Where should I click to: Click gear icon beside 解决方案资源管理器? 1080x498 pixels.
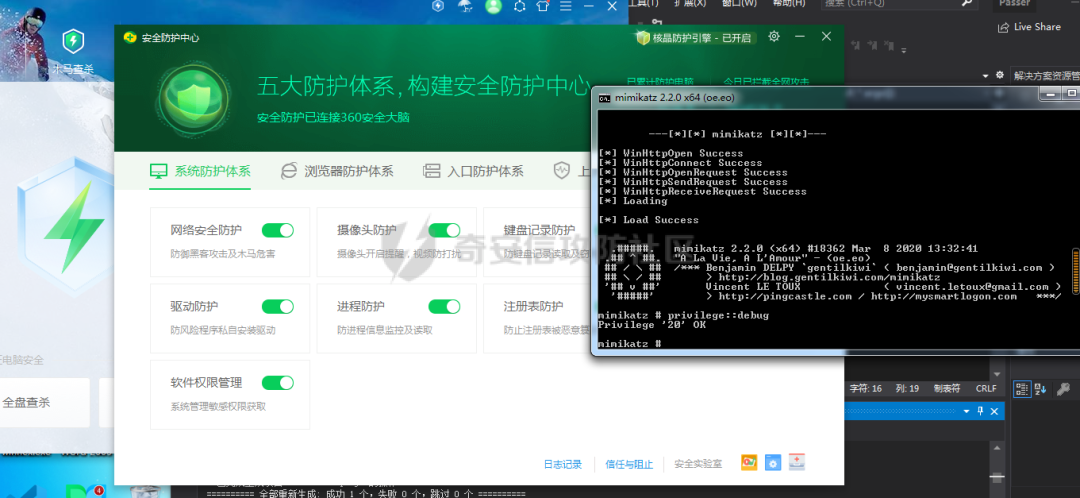pyautogui.click(x=1000, y=75)
